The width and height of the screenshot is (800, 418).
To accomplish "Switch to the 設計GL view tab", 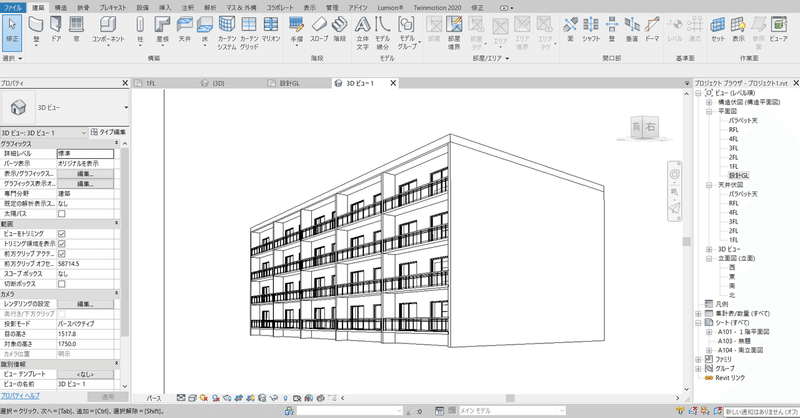I will click(289, 83).
